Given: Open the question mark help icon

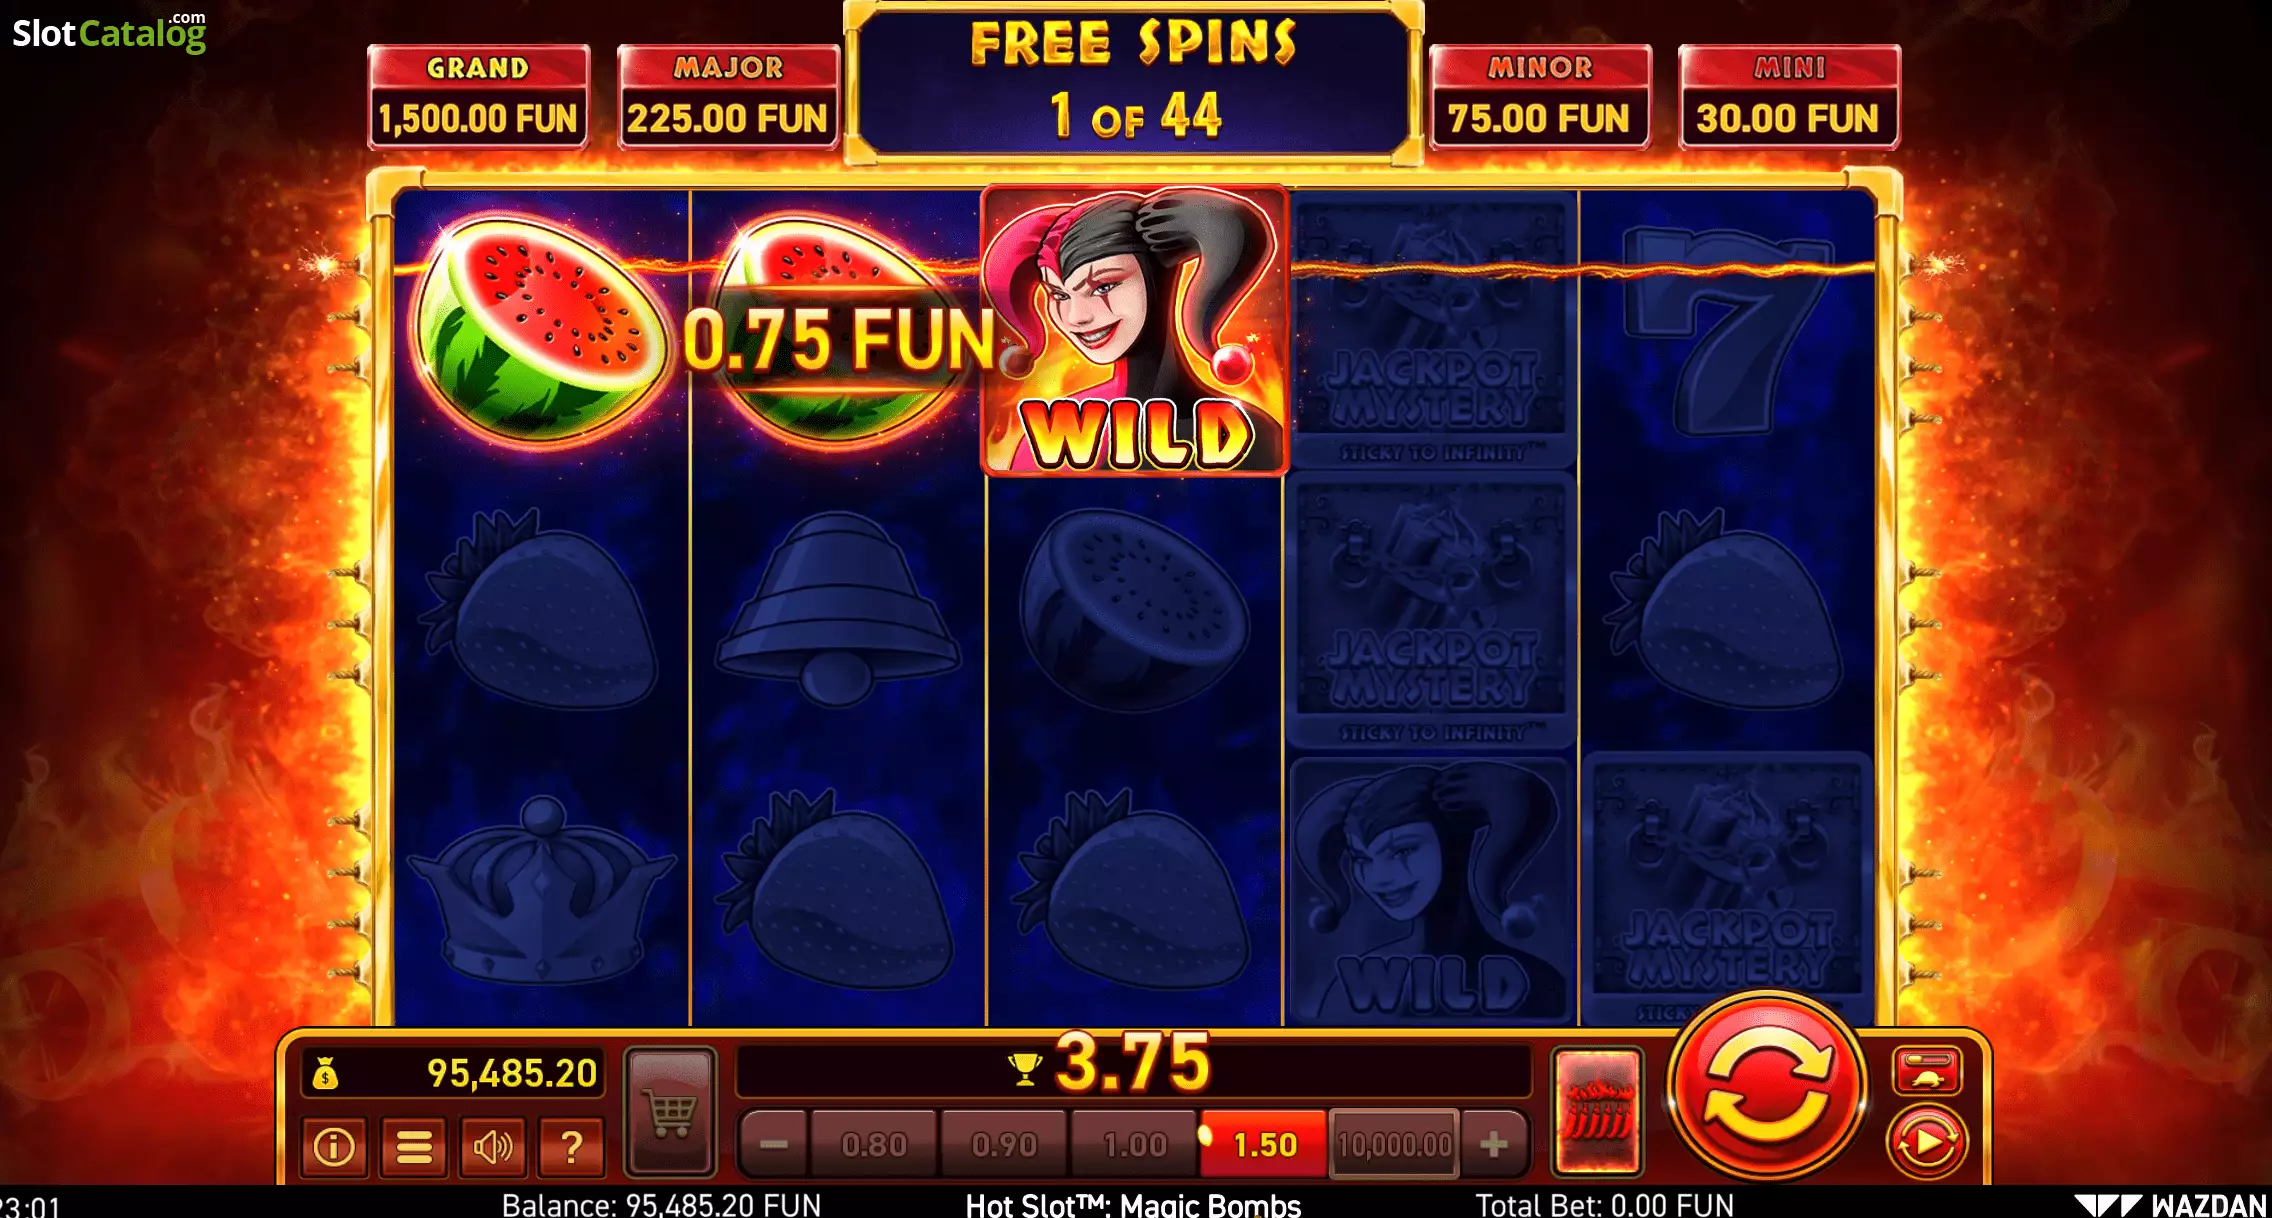Looking at the screenshot, I should tap(572, 1146).
